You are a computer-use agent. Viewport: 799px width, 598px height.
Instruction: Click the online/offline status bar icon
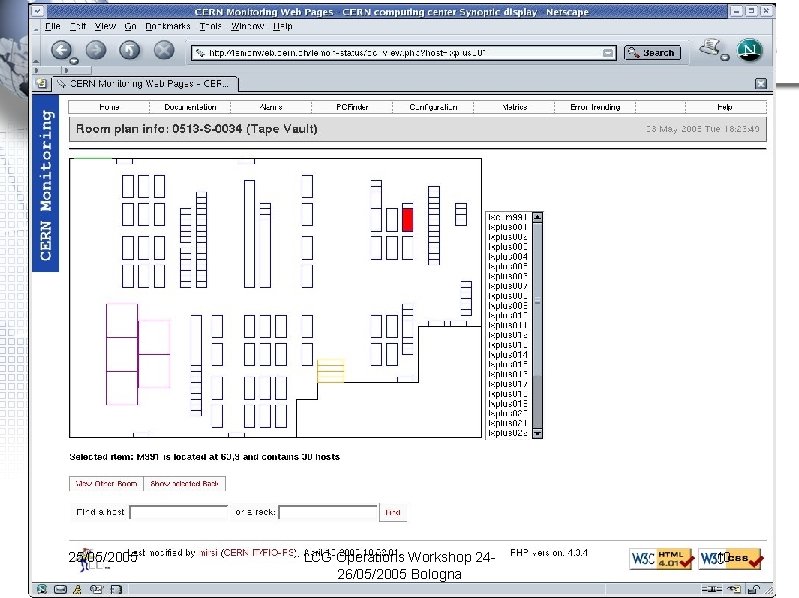[x=711, y=589]
